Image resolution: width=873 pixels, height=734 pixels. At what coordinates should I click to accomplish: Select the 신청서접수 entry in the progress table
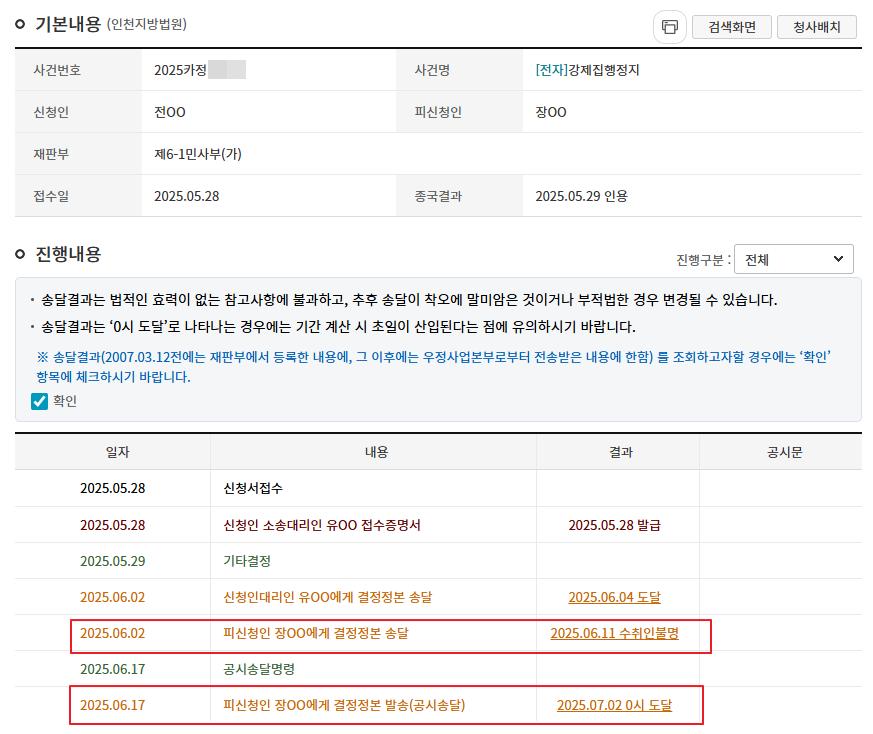(253, 489)
